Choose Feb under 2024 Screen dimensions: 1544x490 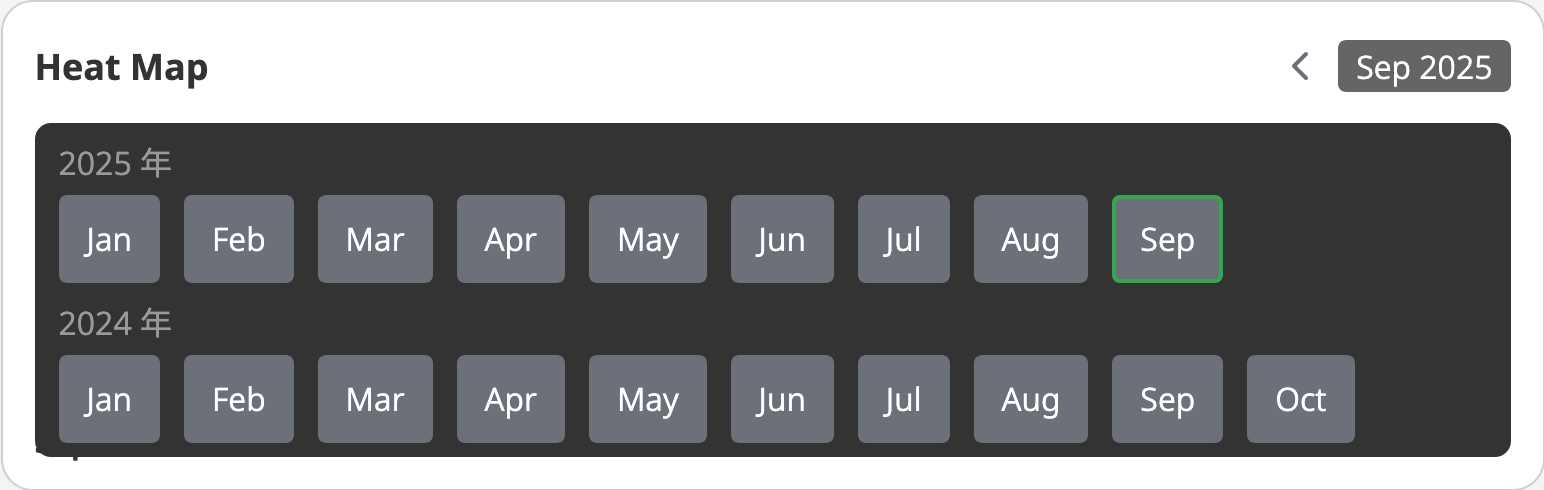pyautogui.click(x=238, y=399)
